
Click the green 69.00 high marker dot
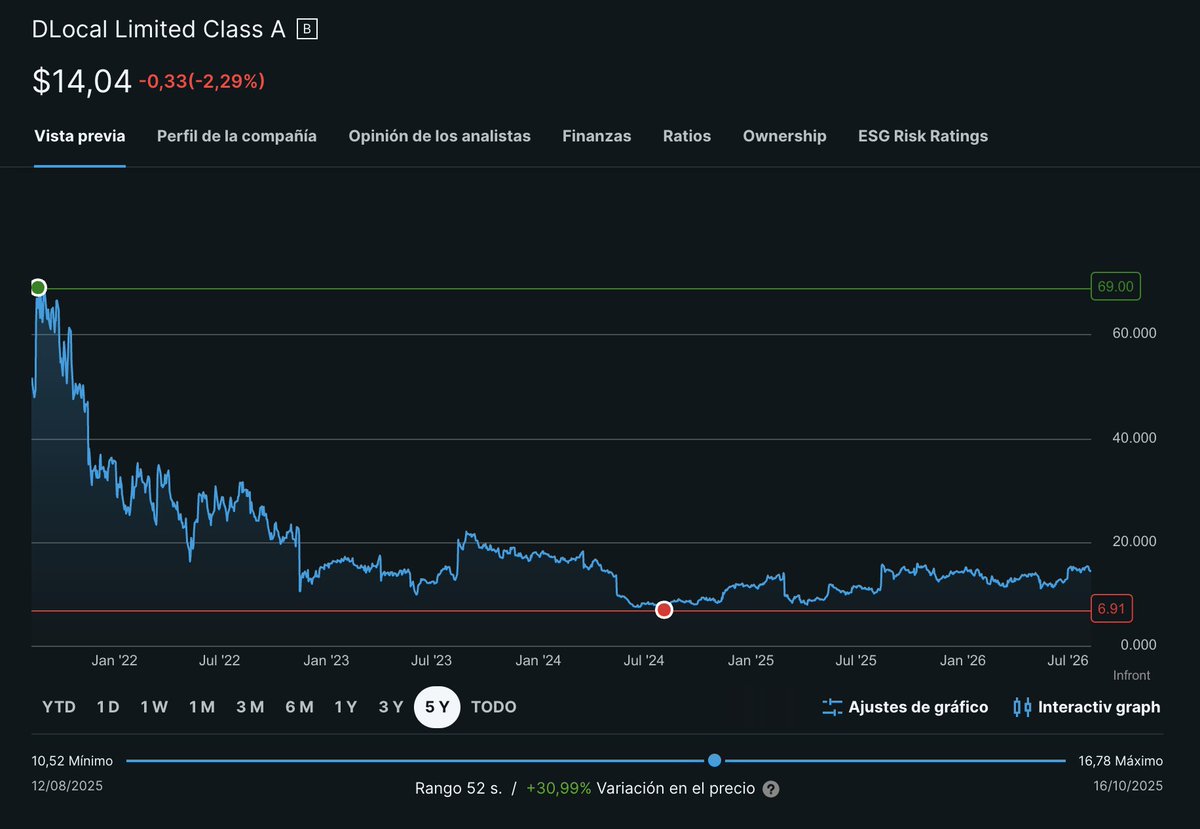38,288
